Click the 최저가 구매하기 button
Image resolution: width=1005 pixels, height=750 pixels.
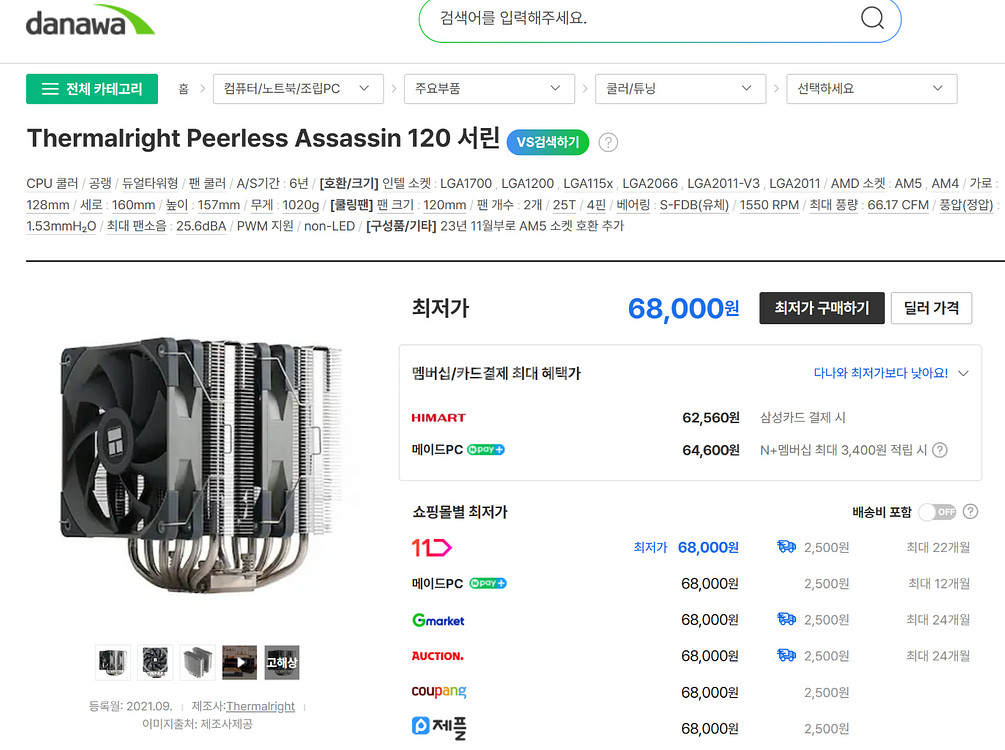click(821, 308)
